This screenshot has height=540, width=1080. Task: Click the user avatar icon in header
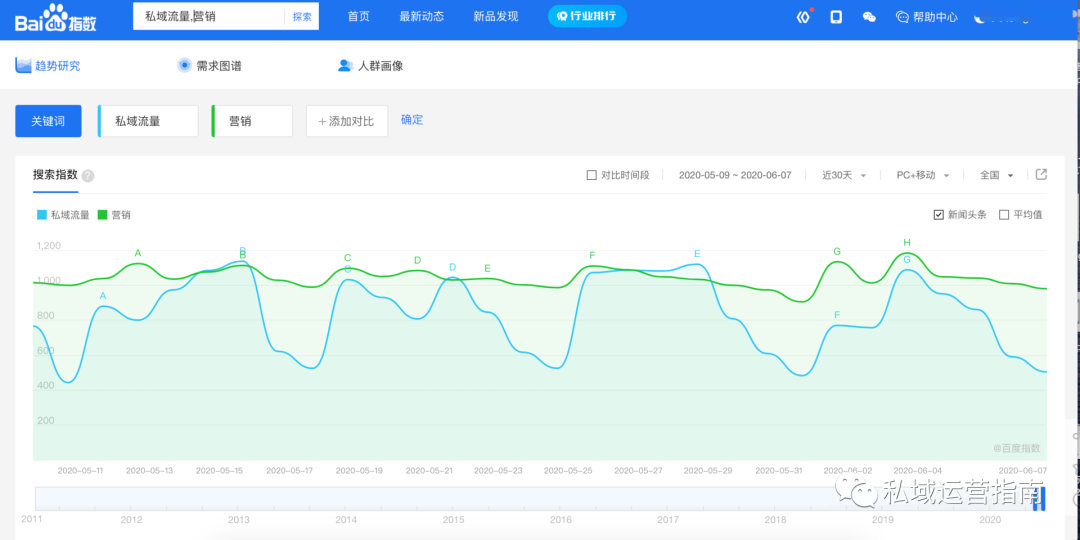pyautogui.click(x=982, y=18)
